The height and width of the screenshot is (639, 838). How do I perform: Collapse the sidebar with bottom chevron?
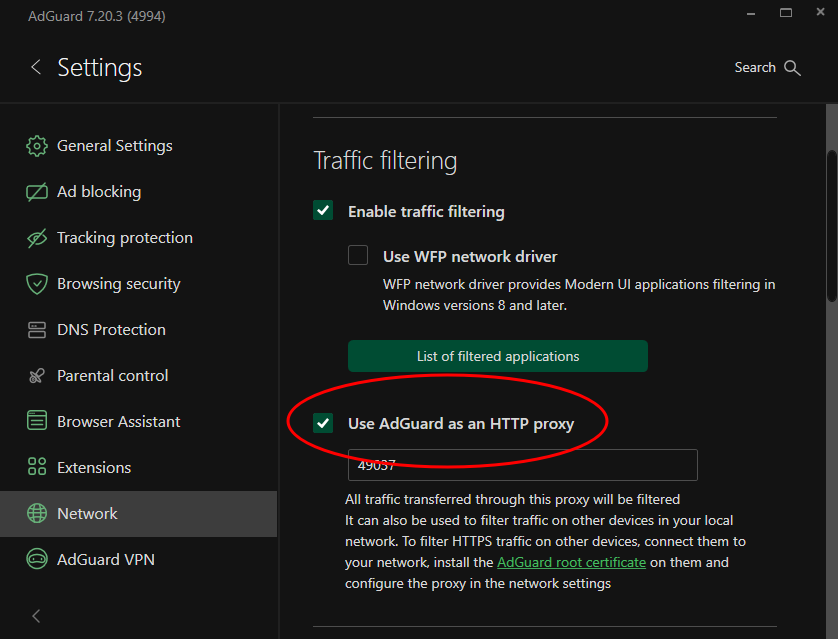(36, 615)
